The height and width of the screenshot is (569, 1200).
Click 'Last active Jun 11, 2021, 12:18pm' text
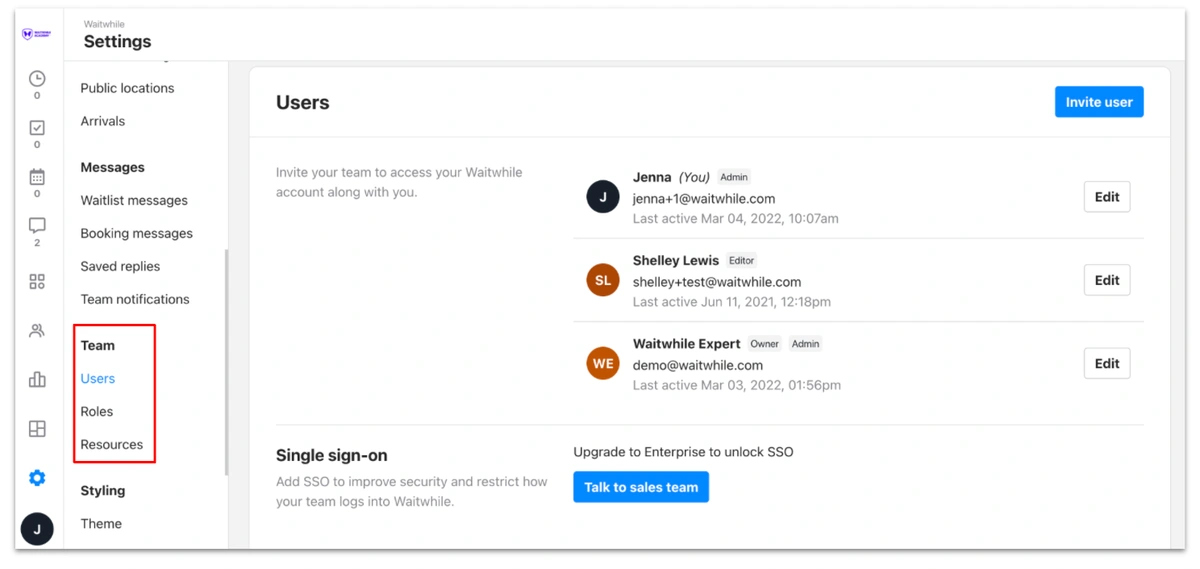click(x=732, y=301)
